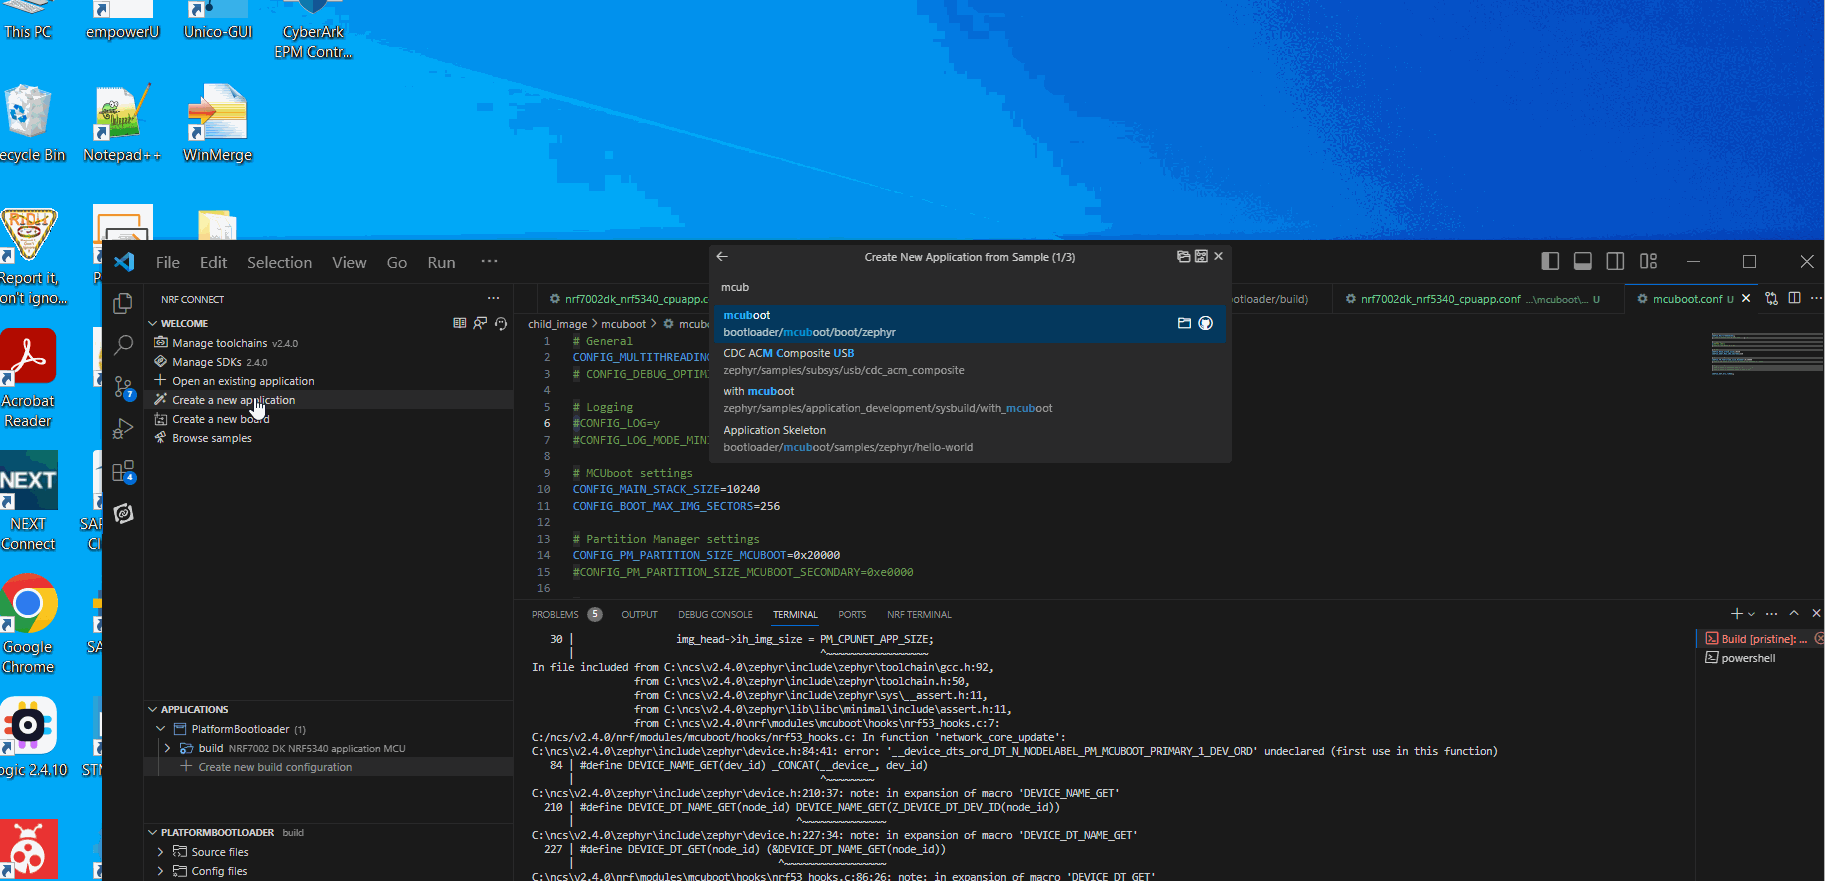Open Recycle Bin on desktop
Image resolution: width=1825 pixels, height=881 pixels.
[x=30, y=123]
